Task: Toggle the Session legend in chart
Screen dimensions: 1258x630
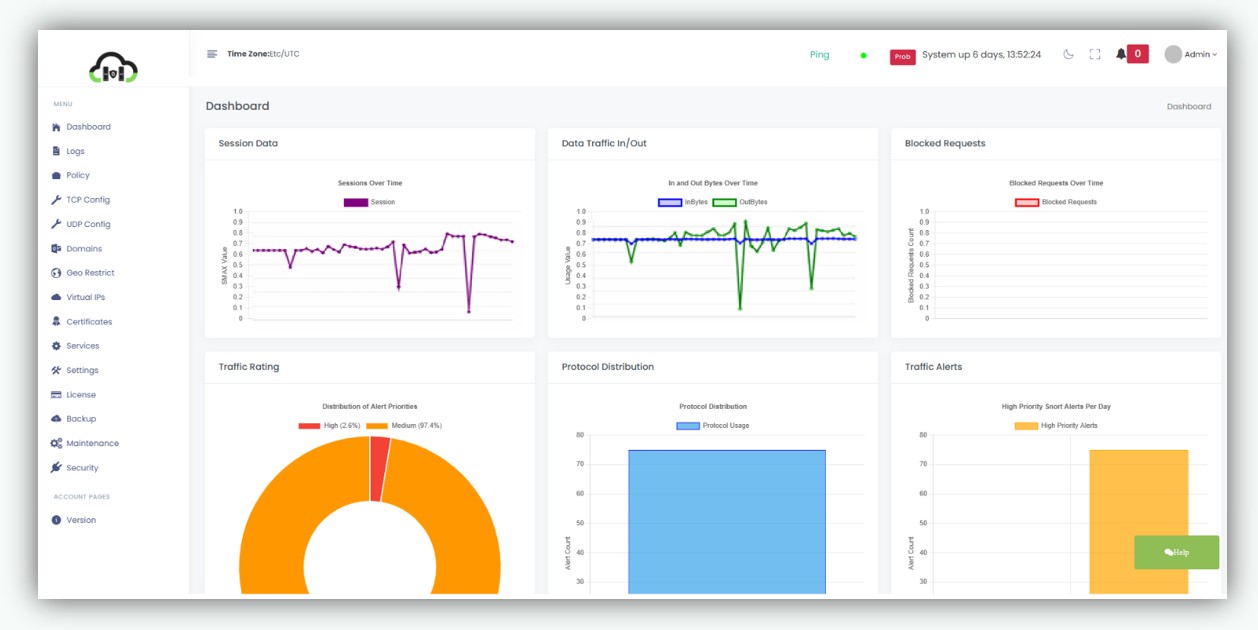Action: (356, 202)
